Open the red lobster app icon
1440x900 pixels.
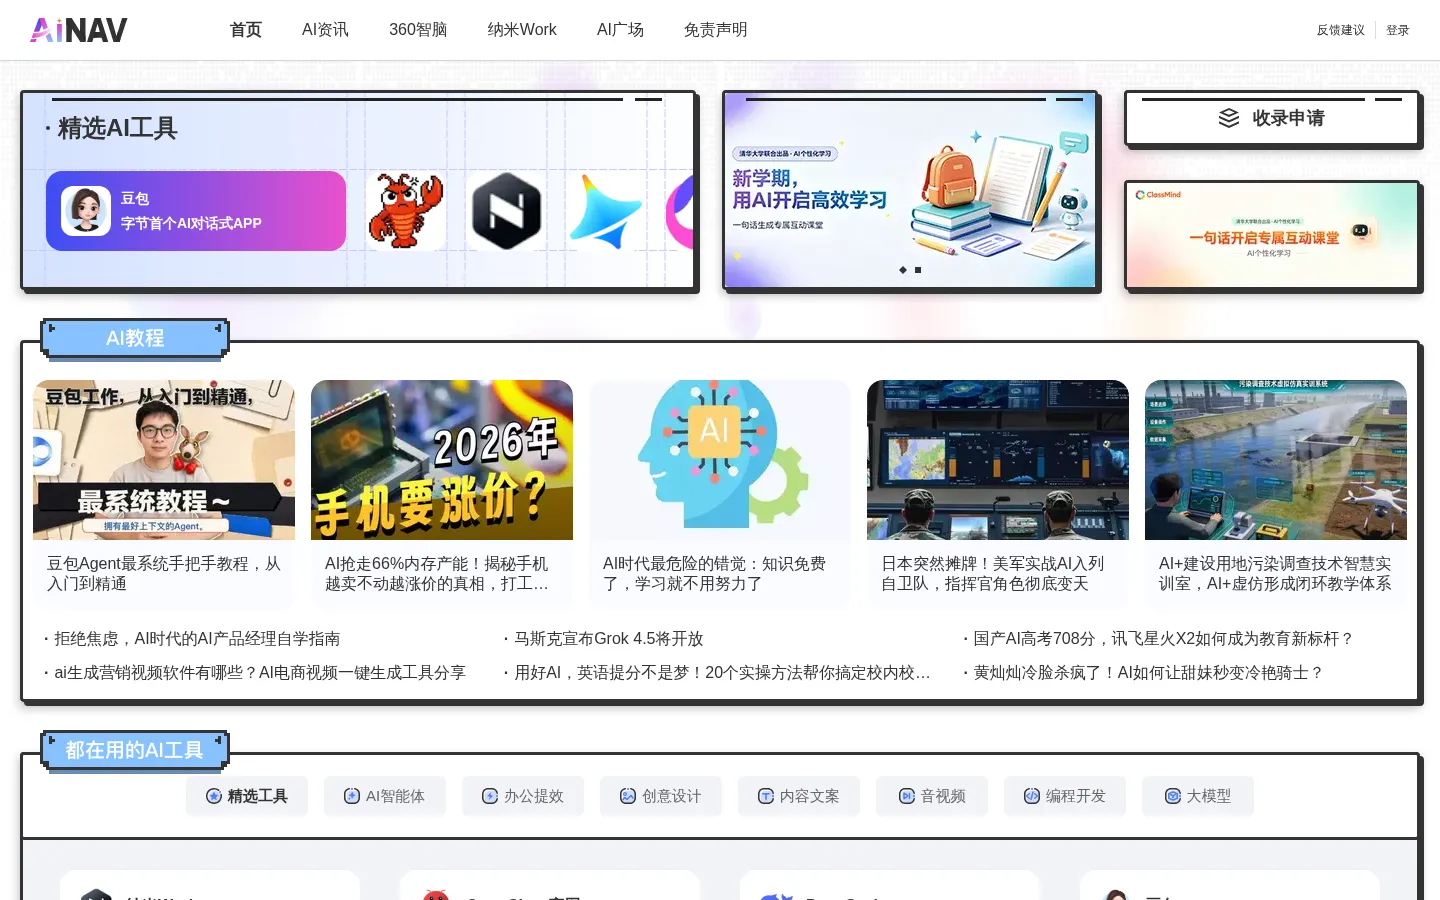pos(405,211)
